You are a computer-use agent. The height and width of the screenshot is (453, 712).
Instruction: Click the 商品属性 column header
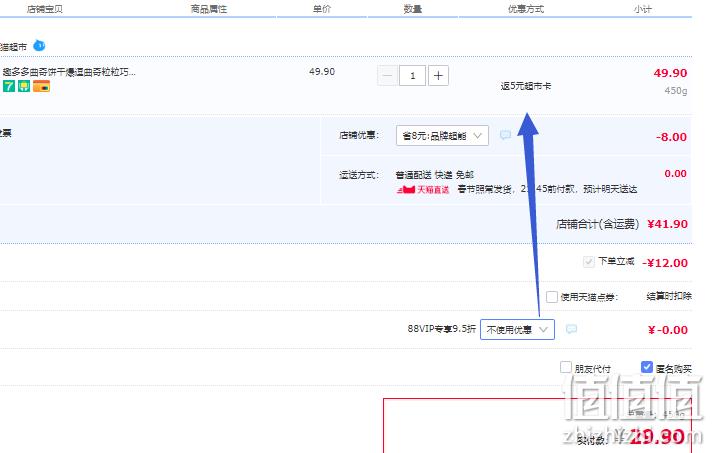[x=208, y=9]
